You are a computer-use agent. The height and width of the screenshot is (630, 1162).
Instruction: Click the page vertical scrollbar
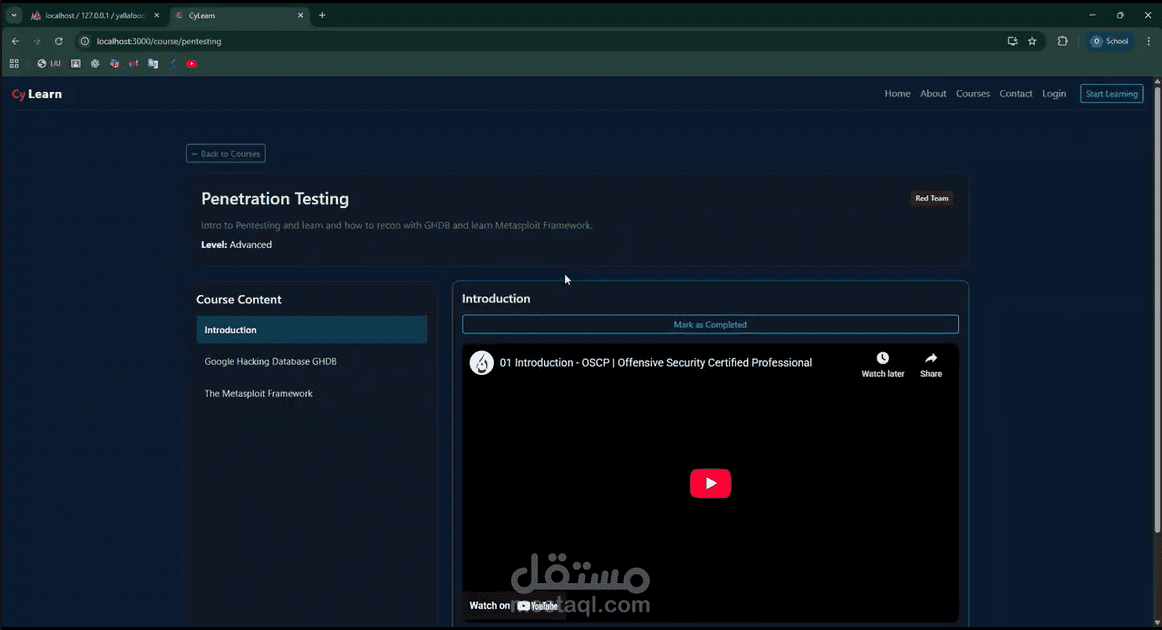1157,309
